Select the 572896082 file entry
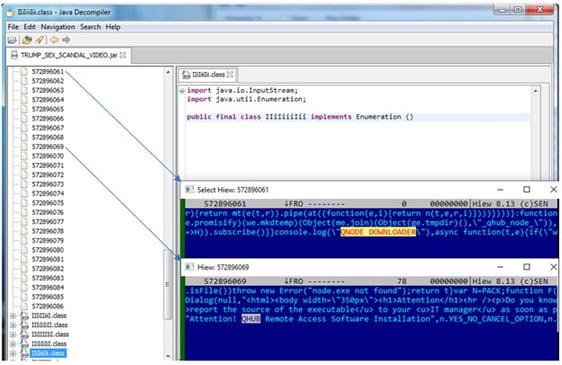This screenshot has width=562, height=365. coord(48,269)
